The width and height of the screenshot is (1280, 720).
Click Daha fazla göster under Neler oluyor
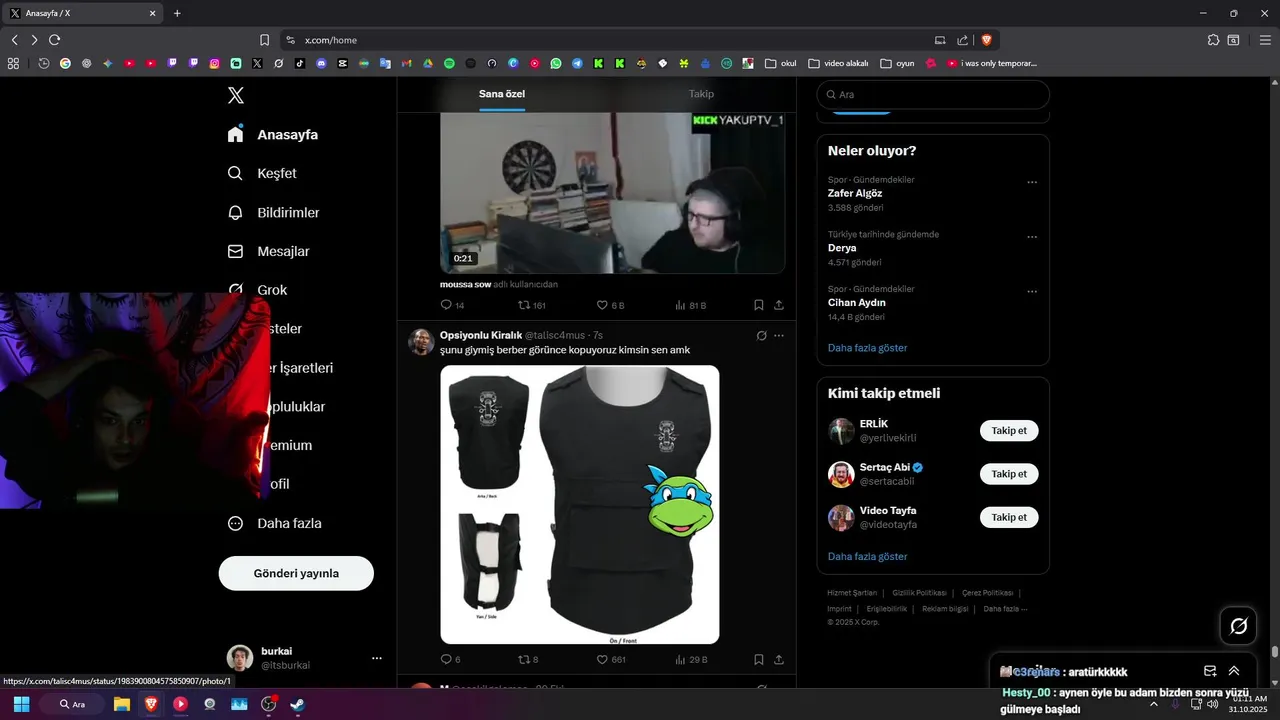(868, 348)
